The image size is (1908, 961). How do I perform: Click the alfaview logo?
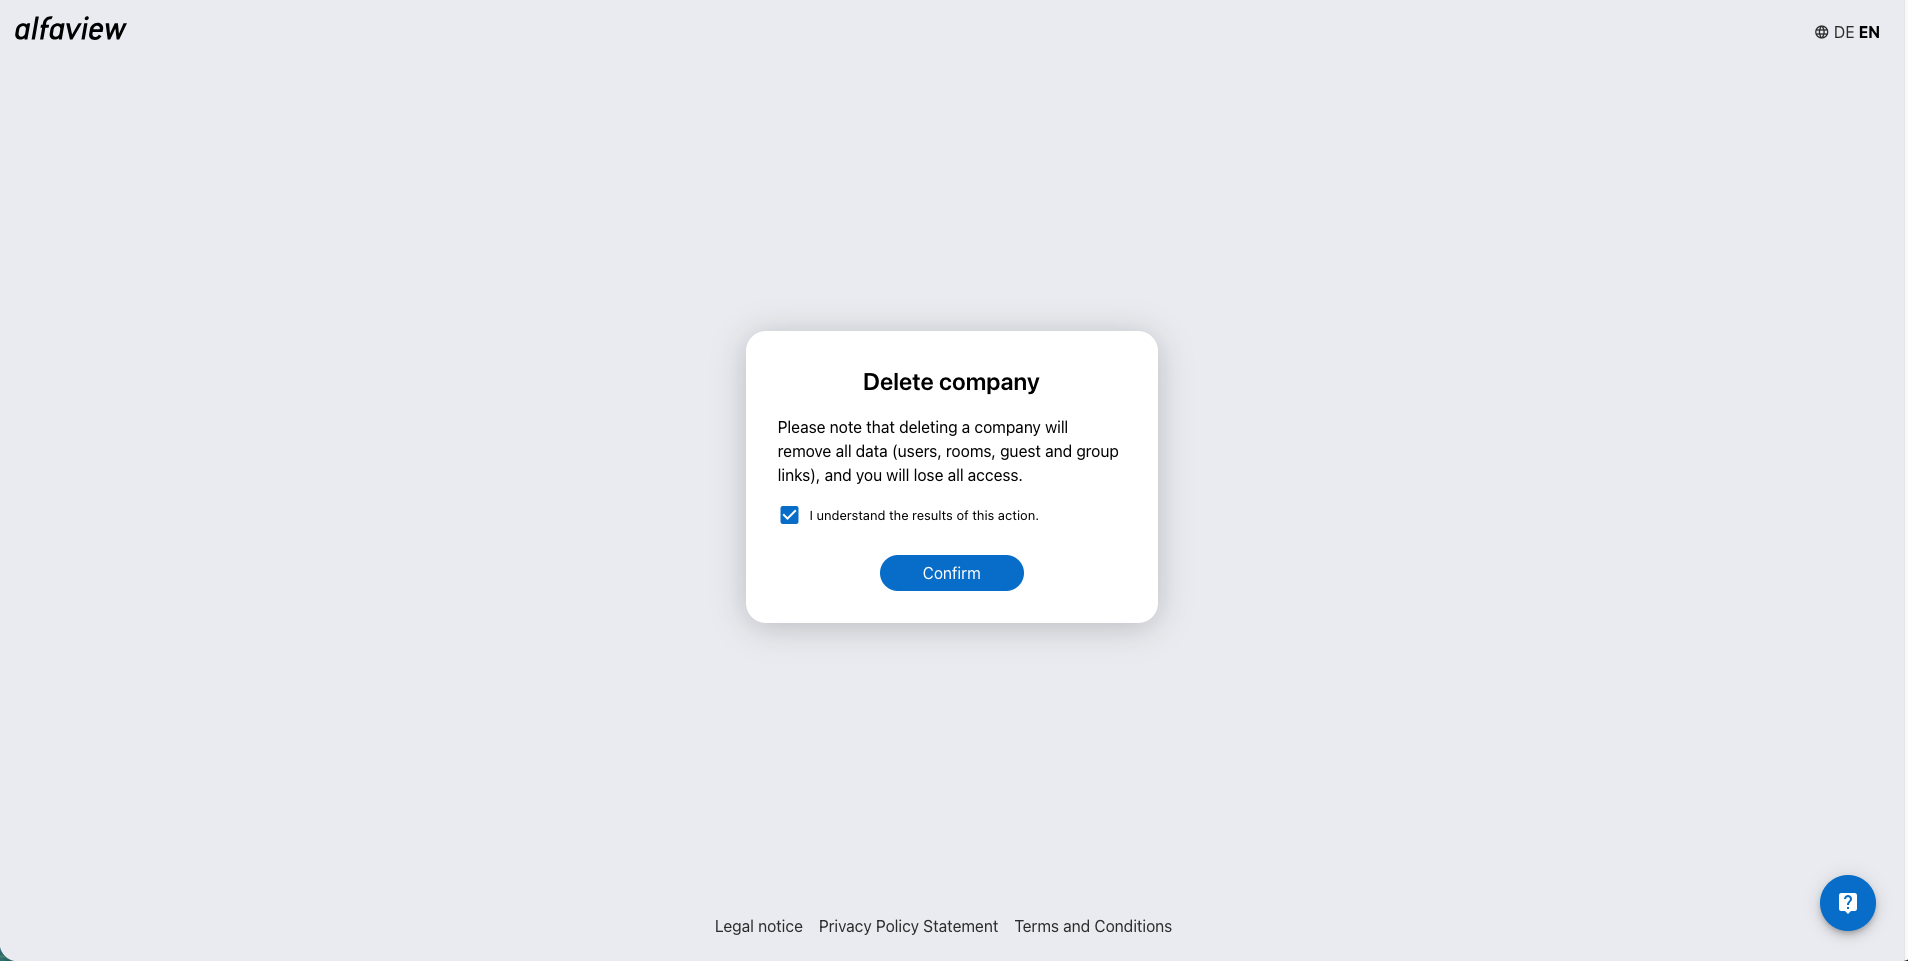[x=70, y=29]
